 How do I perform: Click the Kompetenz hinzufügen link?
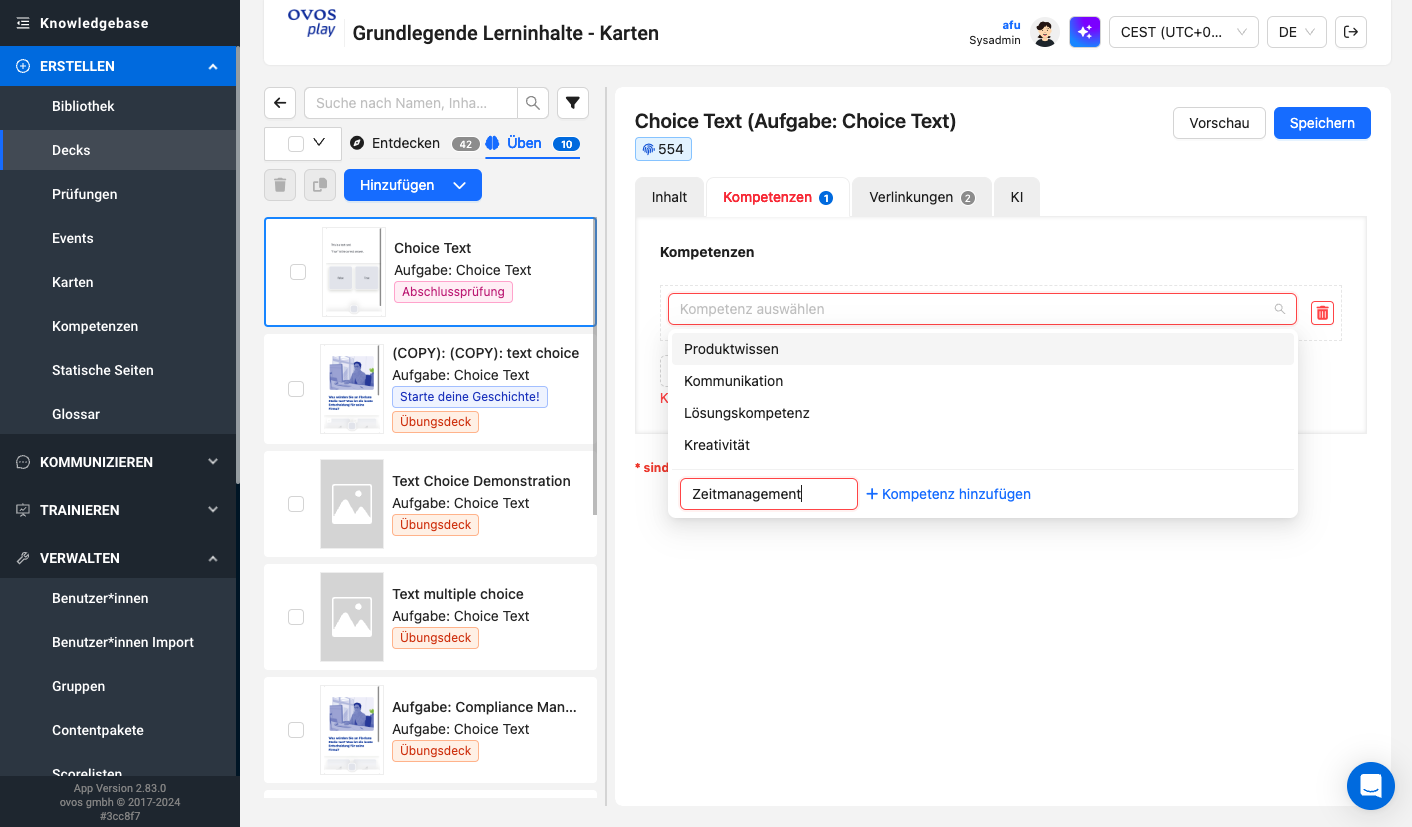point(948,494)
